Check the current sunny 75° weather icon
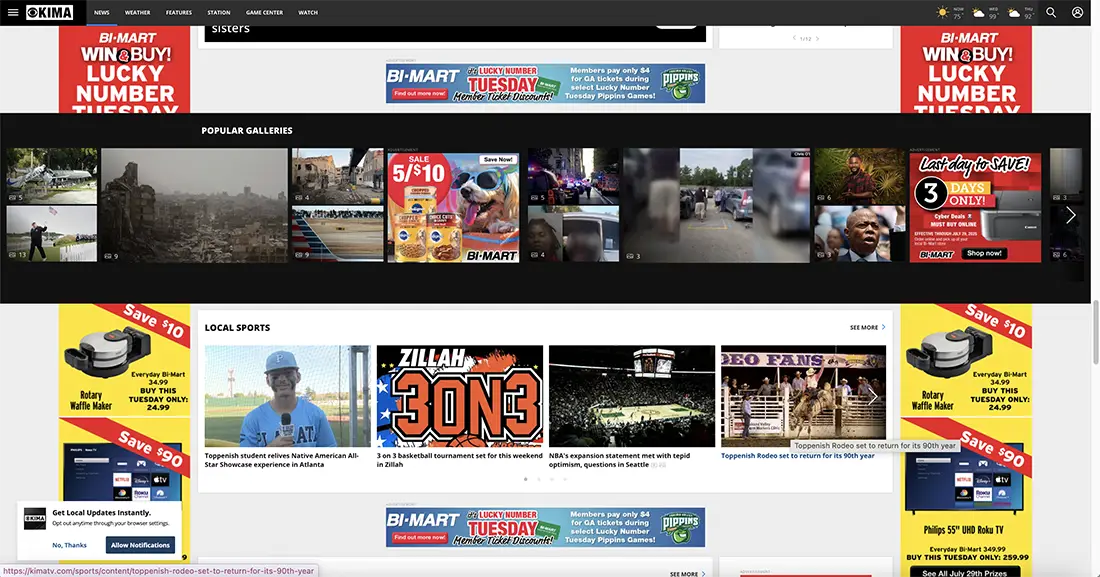 tap(942, 13)
